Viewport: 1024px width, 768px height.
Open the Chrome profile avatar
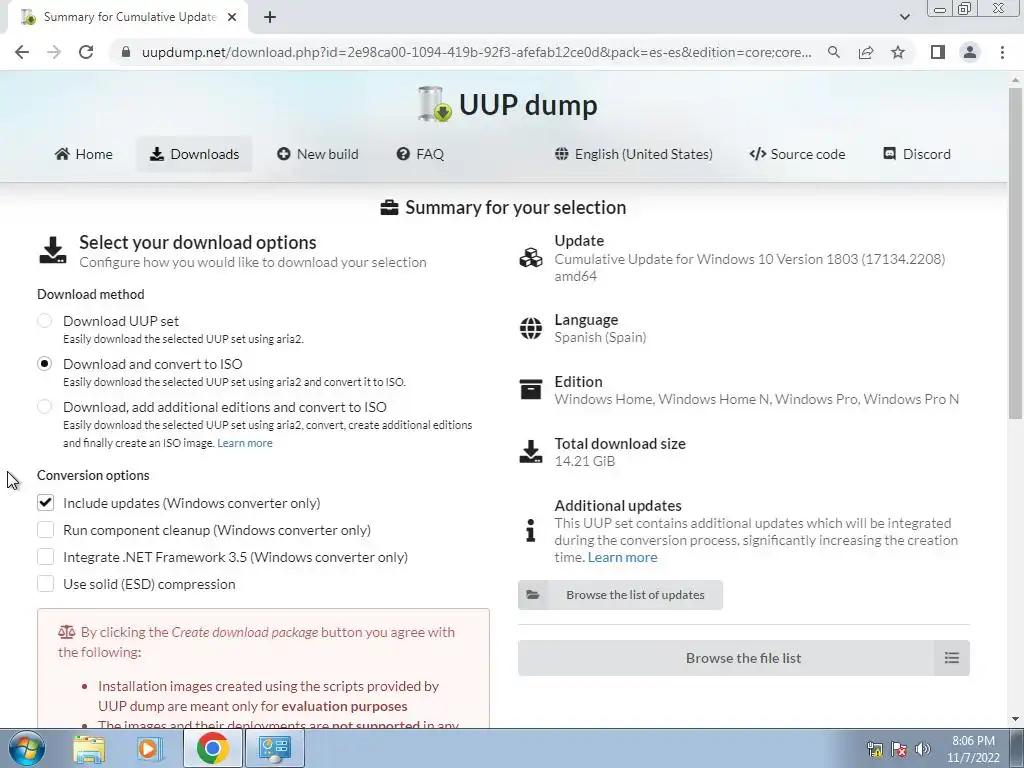coord(970,52)
